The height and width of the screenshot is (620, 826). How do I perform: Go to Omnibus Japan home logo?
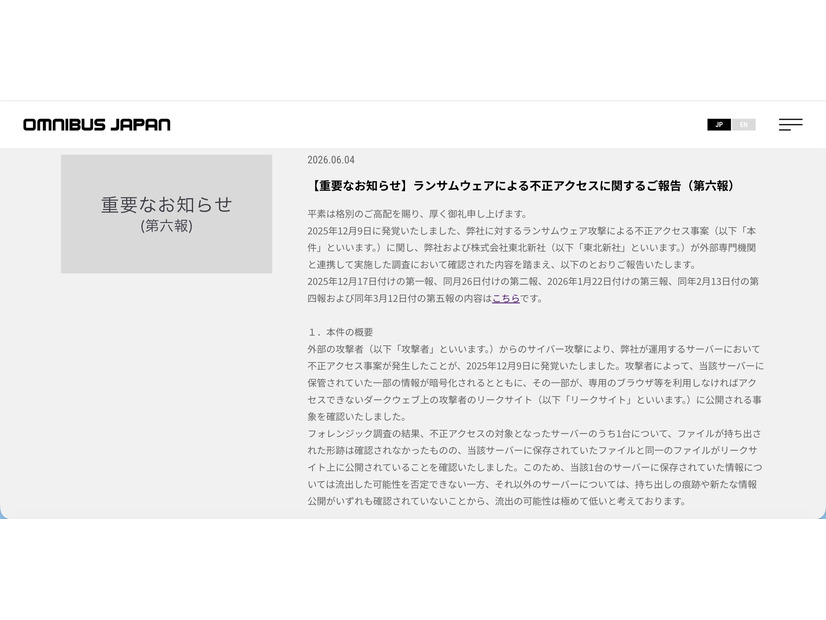[96, 125]
